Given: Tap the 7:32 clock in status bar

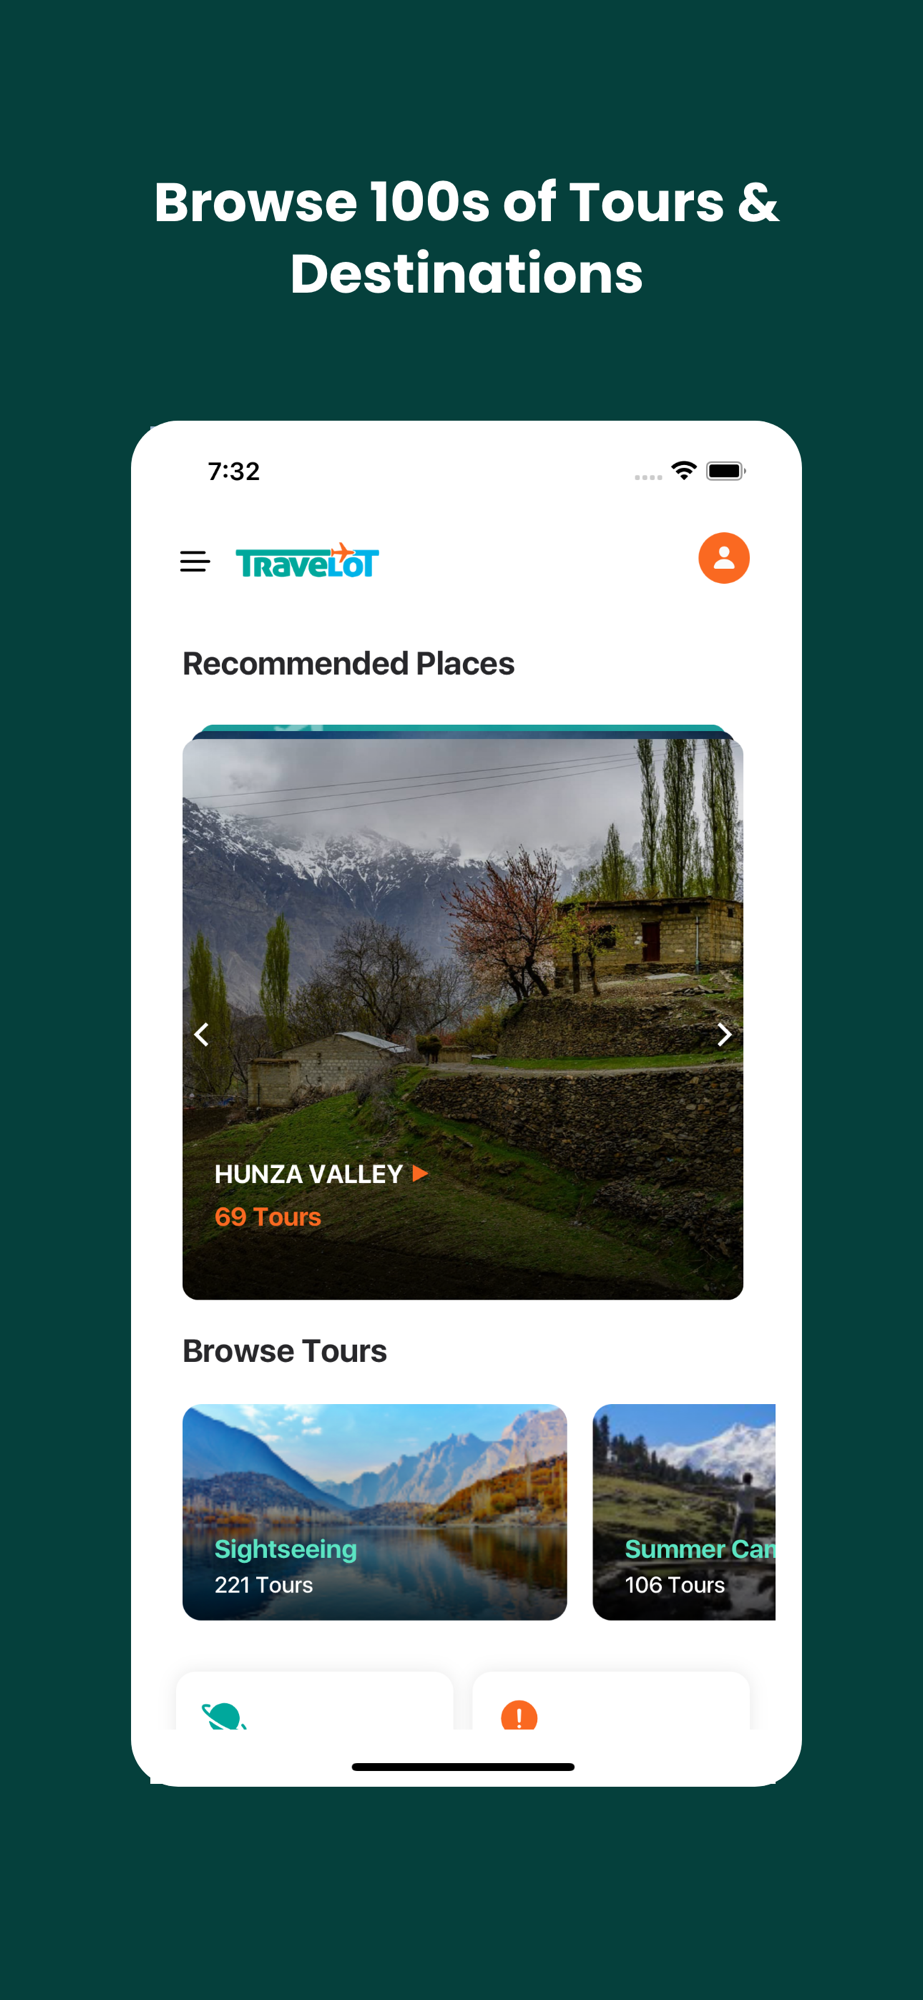Looking at the screenshot, I should (234, 471).
